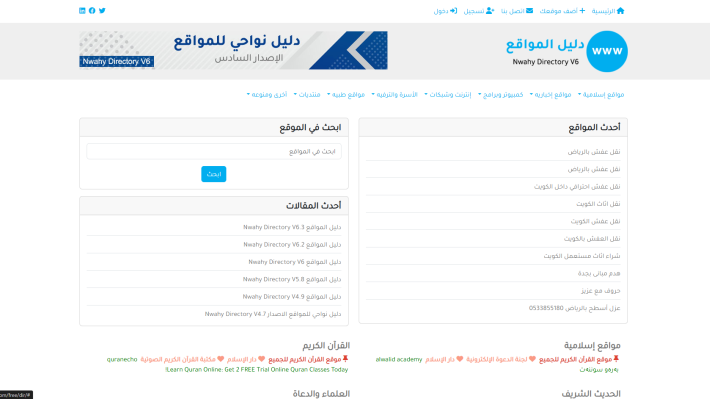Open the القرآن الكريم category heading

coord(326,346)
